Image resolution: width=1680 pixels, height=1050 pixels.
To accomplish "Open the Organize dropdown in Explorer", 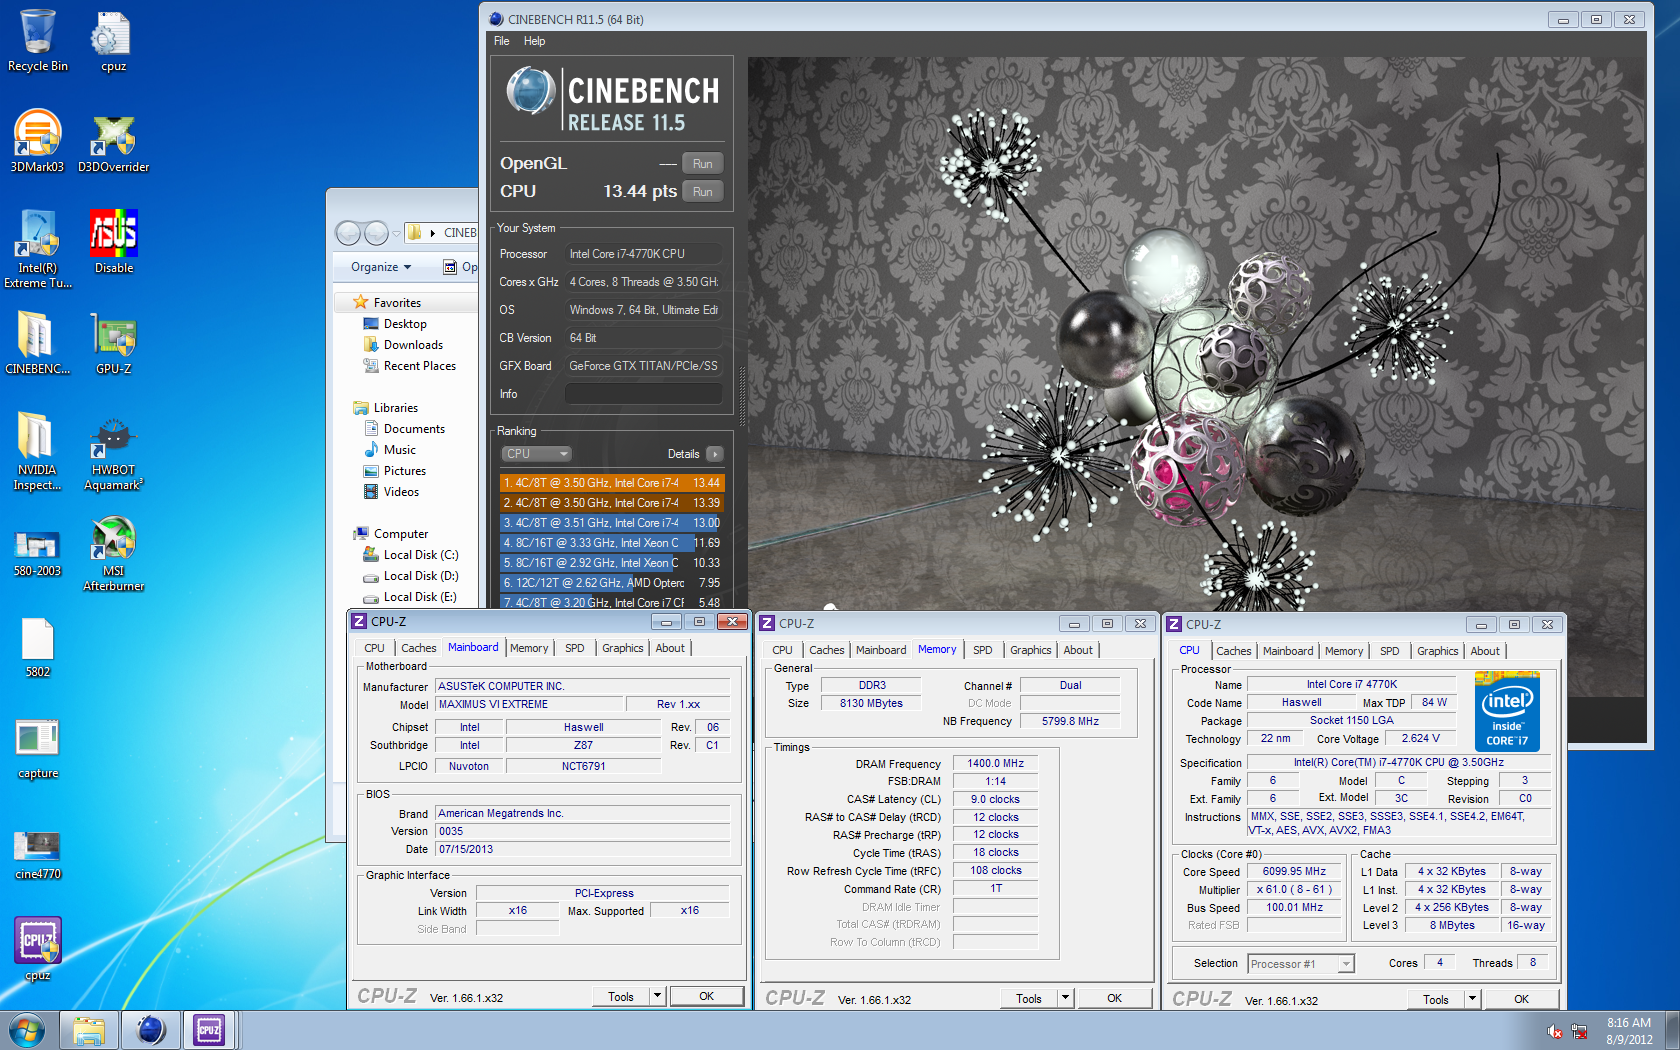I will coord(381,267).
